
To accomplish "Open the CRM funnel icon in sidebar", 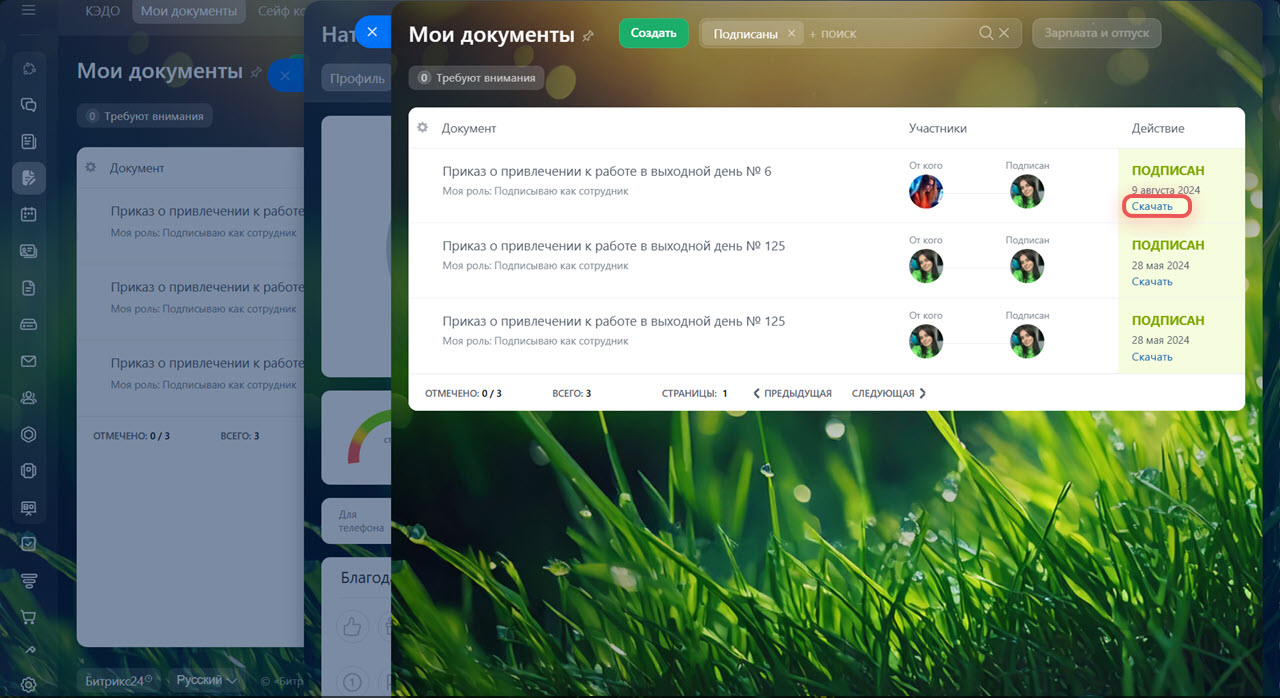I will (x=29, y=581).
